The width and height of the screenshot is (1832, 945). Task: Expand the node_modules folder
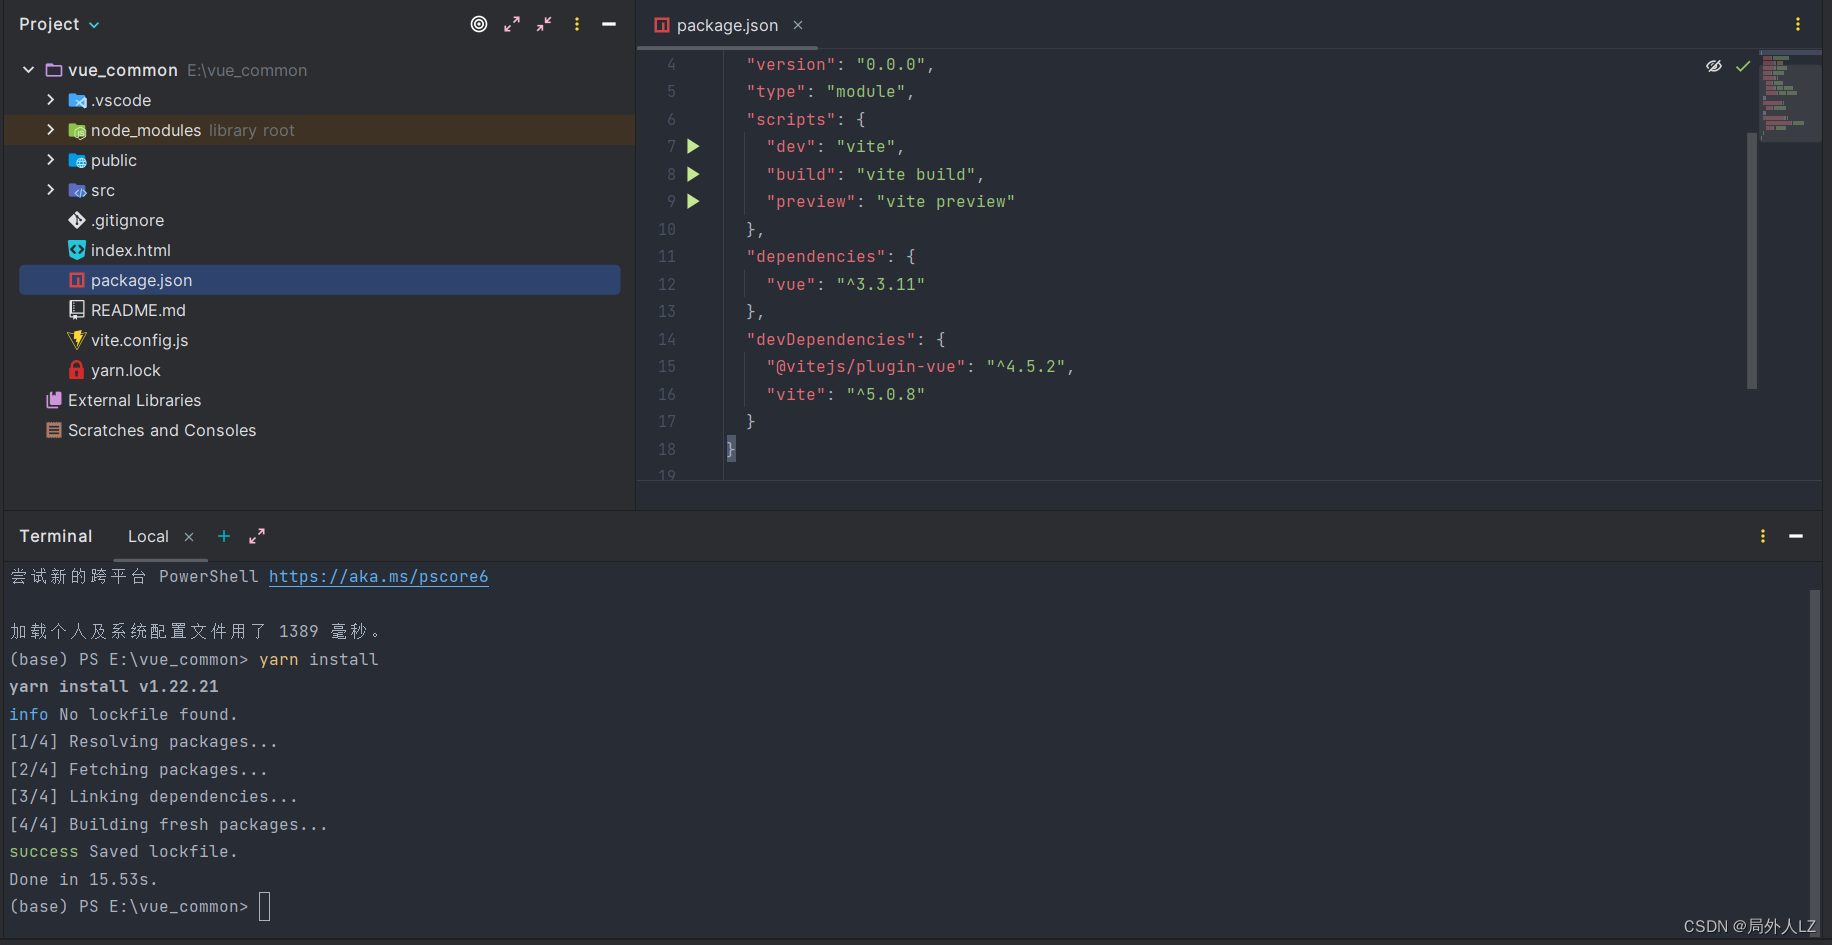point(50,130)
